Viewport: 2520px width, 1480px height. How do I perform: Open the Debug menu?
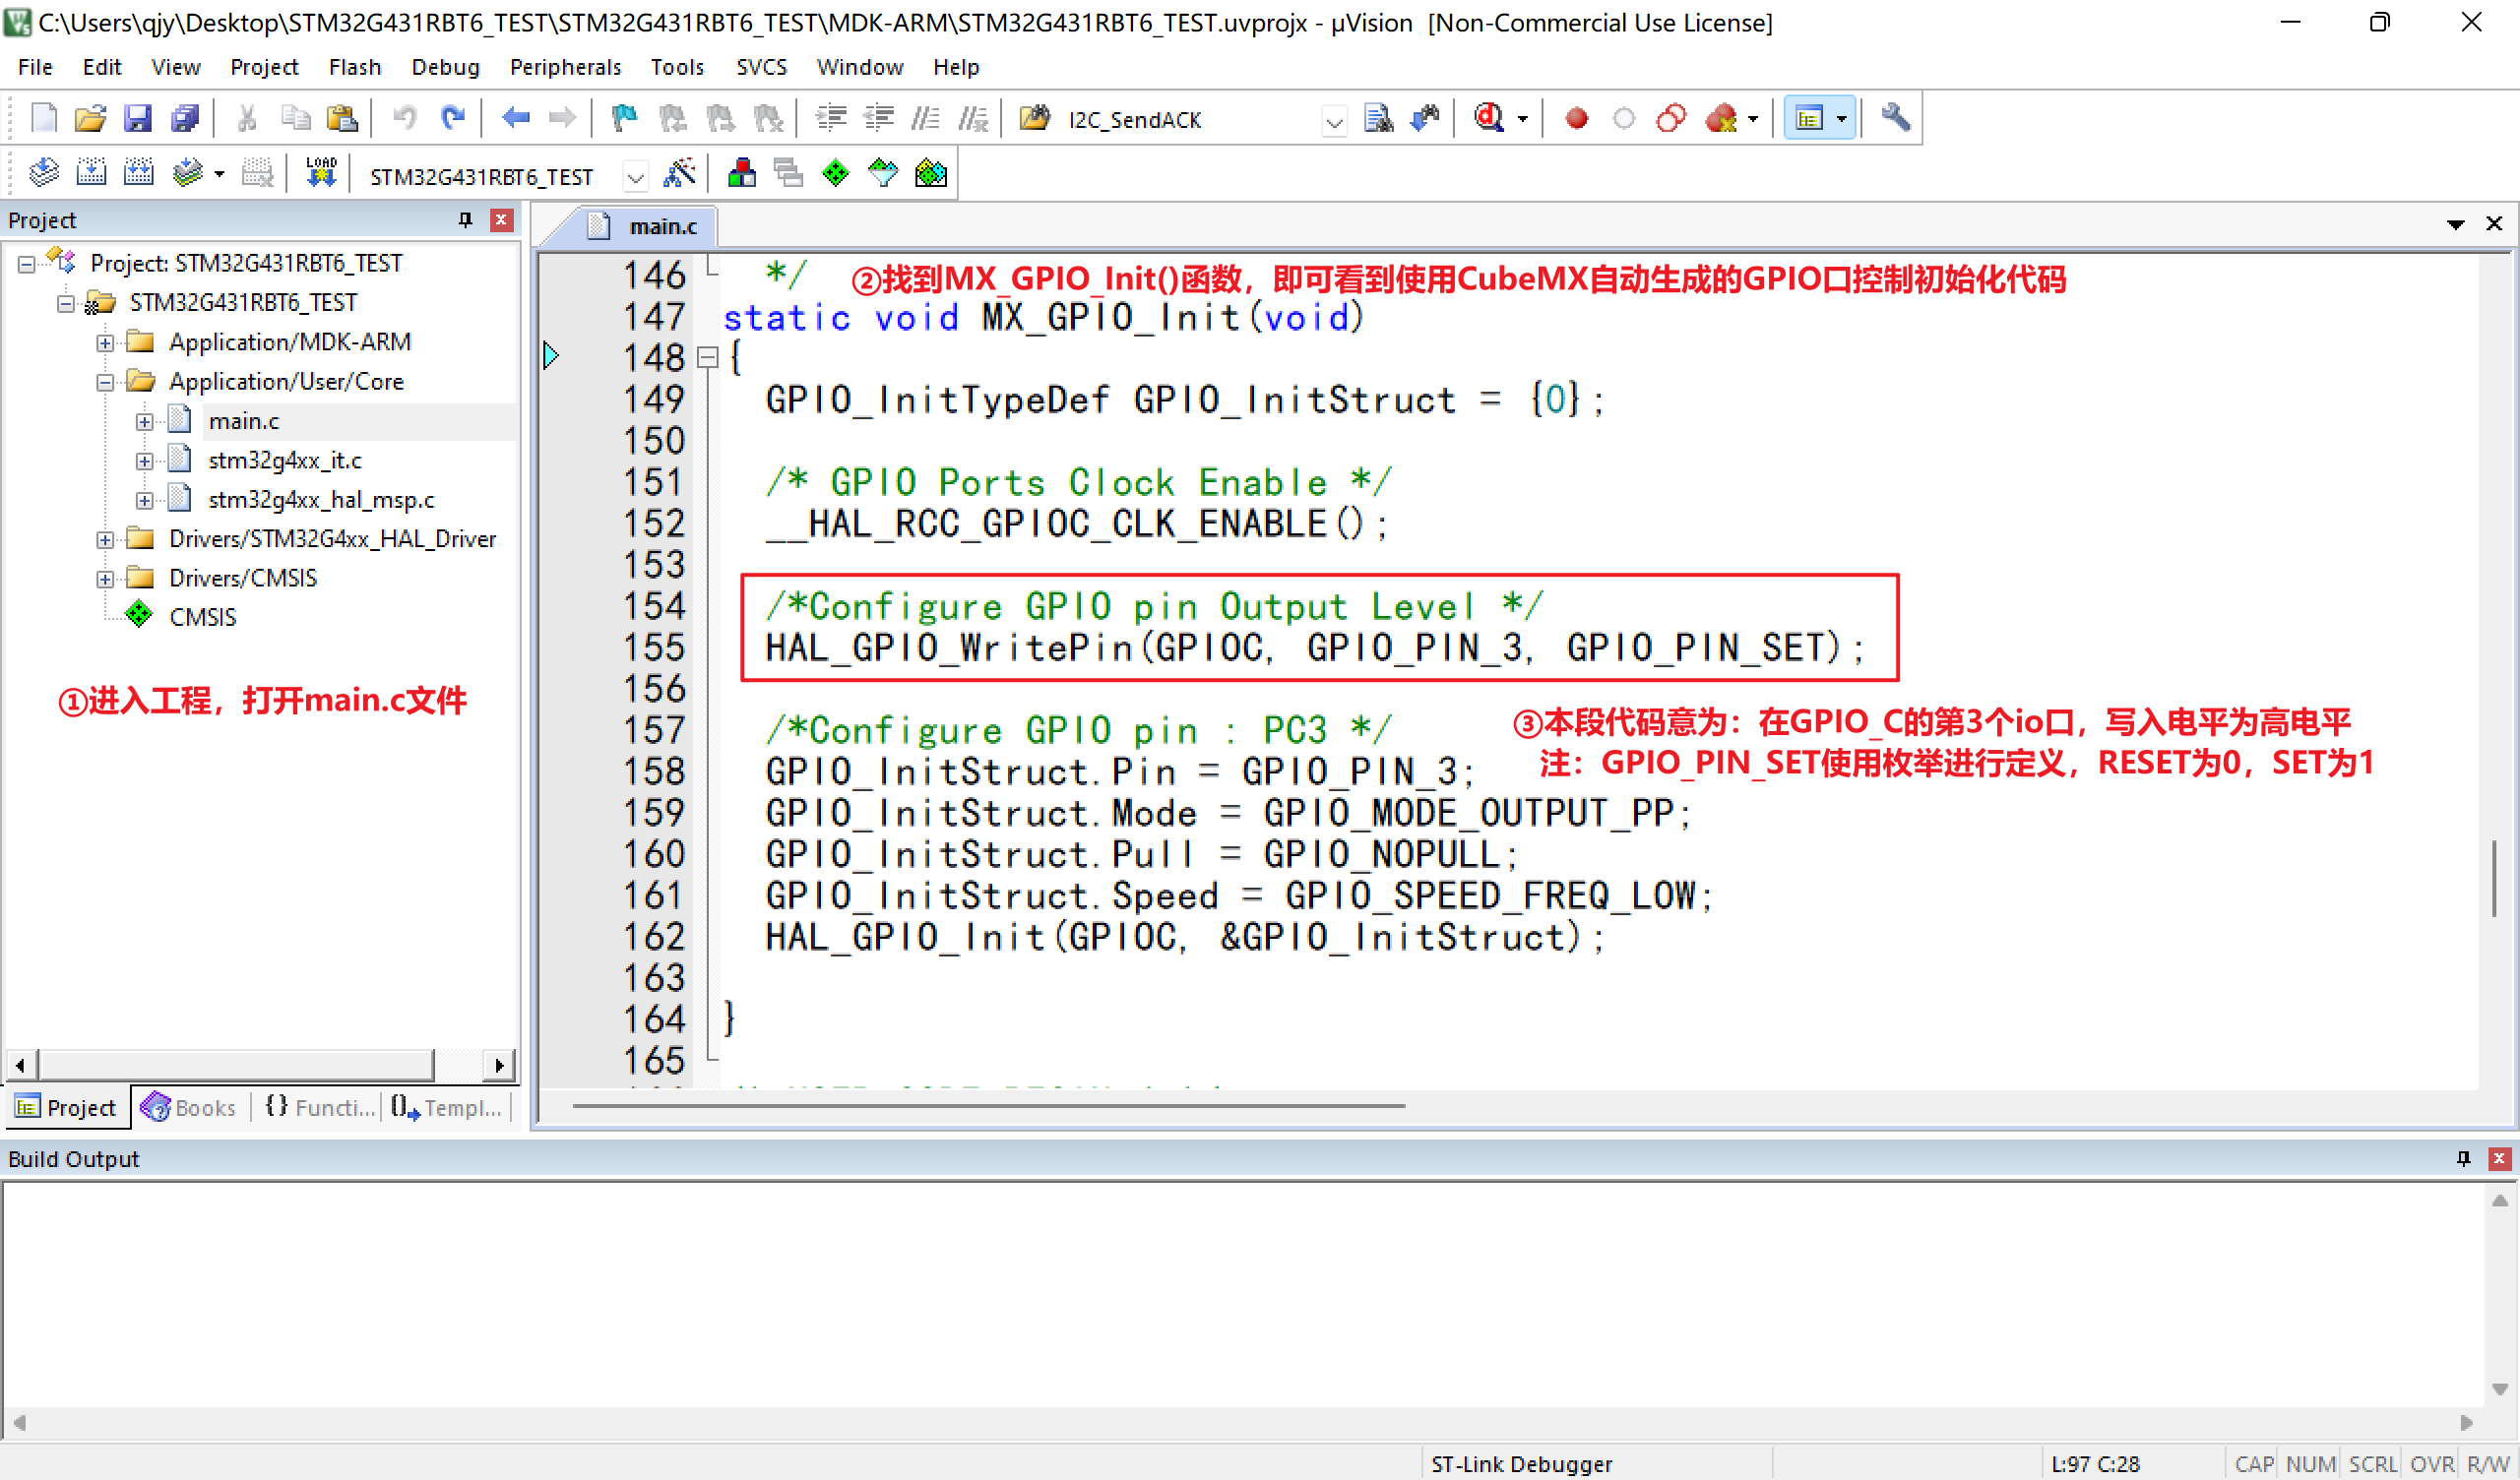click(445, 67)
